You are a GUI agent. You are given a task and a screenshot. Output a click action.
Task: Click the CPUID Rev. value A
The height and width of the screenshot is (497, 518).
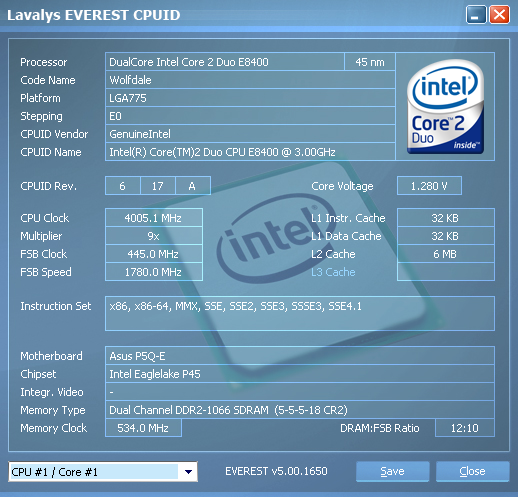192,186
